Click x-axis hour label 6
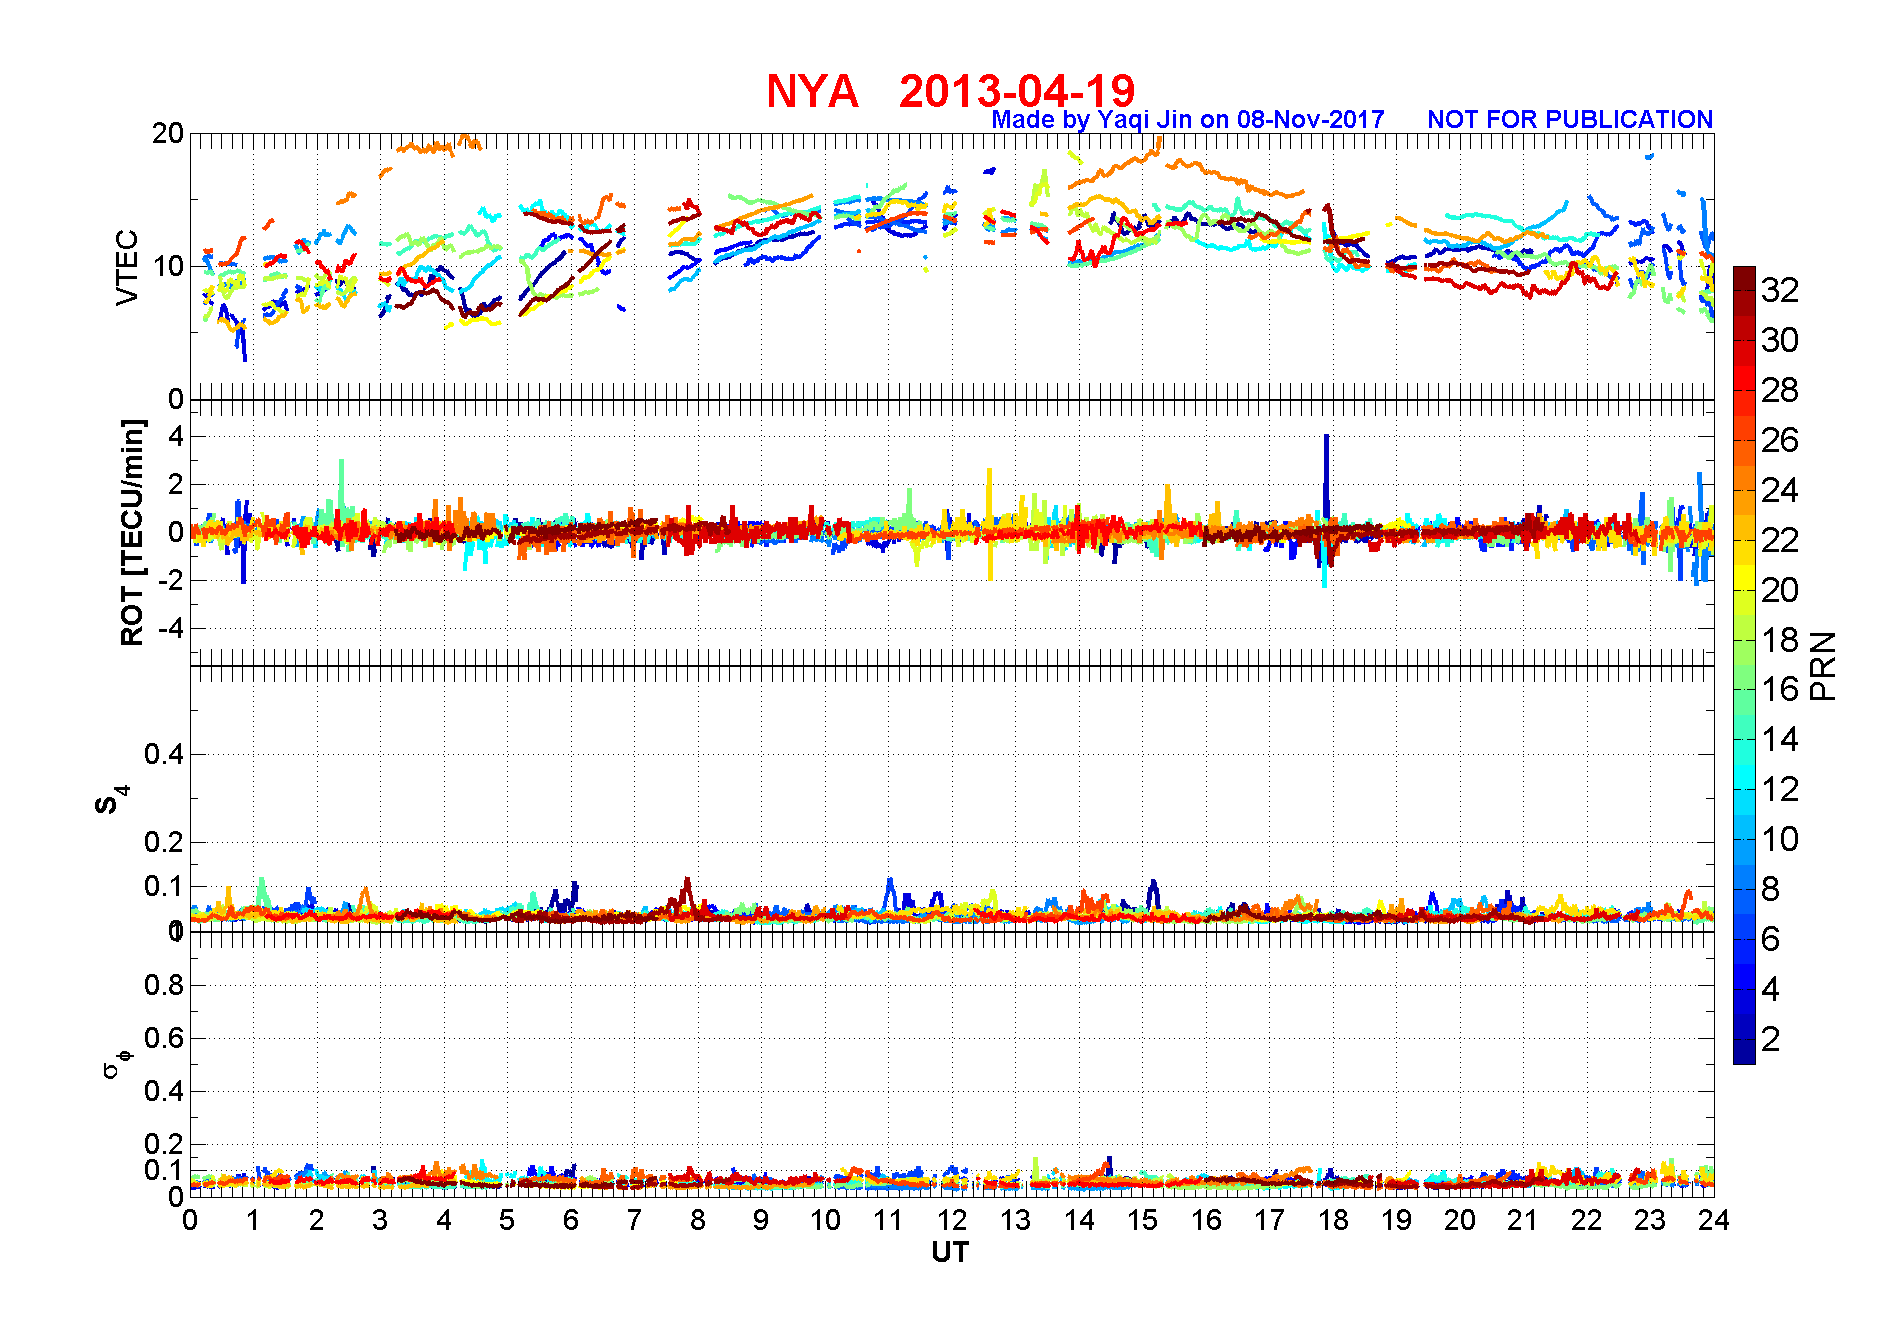This screenshot has height=1330, width=1904. [571, 1220]
